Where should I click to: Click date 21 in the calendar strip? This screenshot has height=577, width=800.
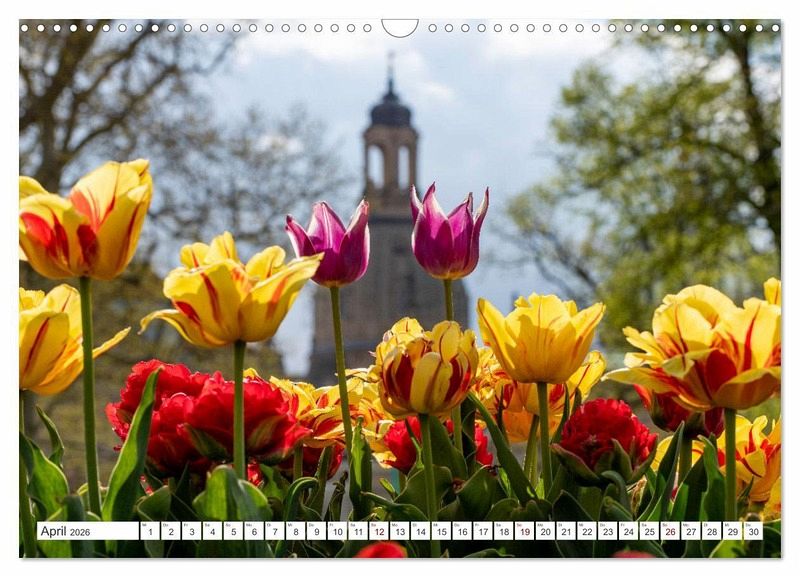pos(566,531)
